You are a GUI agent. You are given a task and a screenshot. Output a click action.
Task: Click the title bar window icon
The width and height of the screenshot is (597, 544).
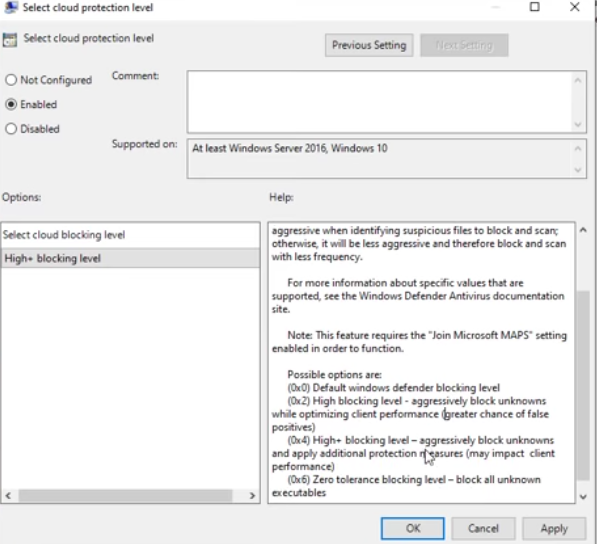coord(10,7)
